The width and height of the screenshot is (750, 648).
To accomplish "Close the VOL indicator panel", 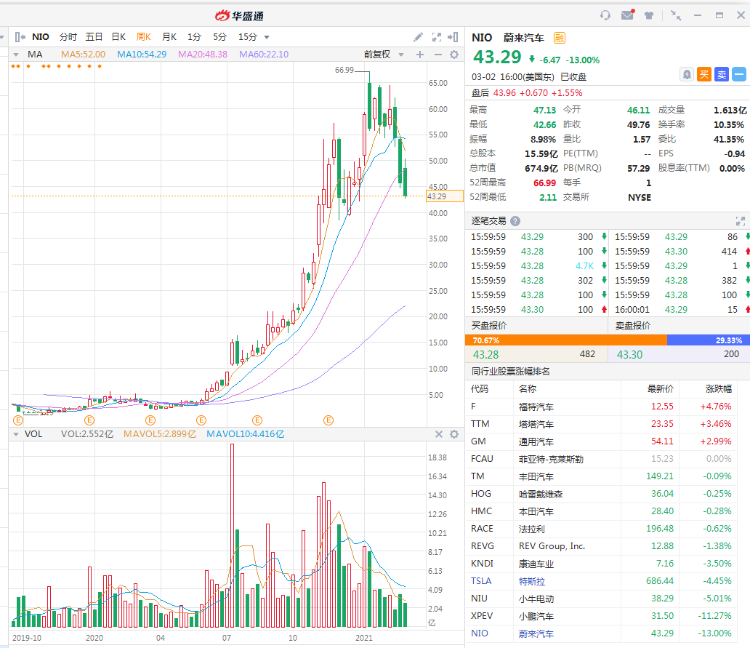I will [x=439, y=434].
